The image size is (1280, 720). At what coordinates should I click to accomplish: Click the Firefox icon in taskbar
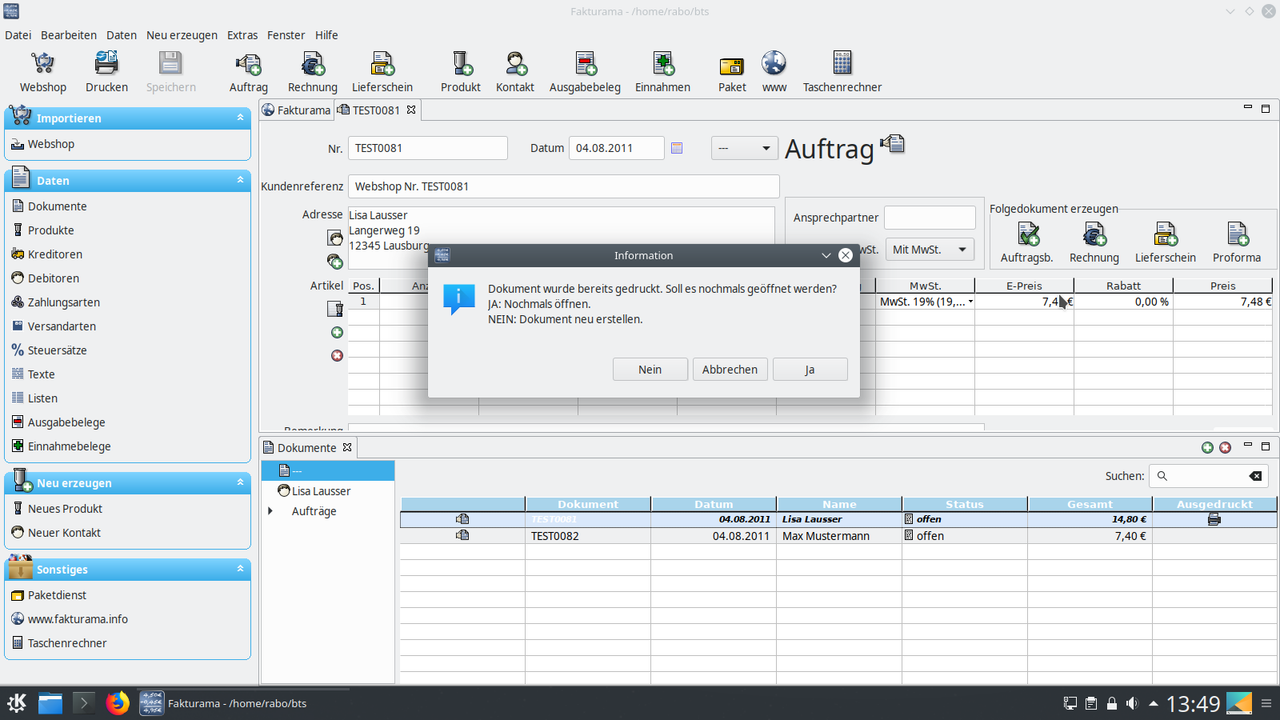click(118, 703)
